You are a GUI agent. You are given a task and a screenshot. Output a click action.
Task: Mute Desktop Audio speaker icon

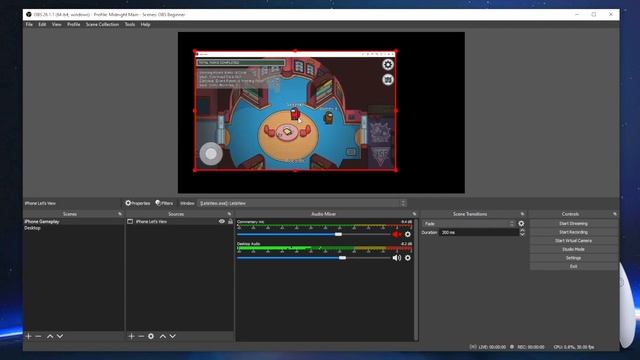tap(397, 258)
